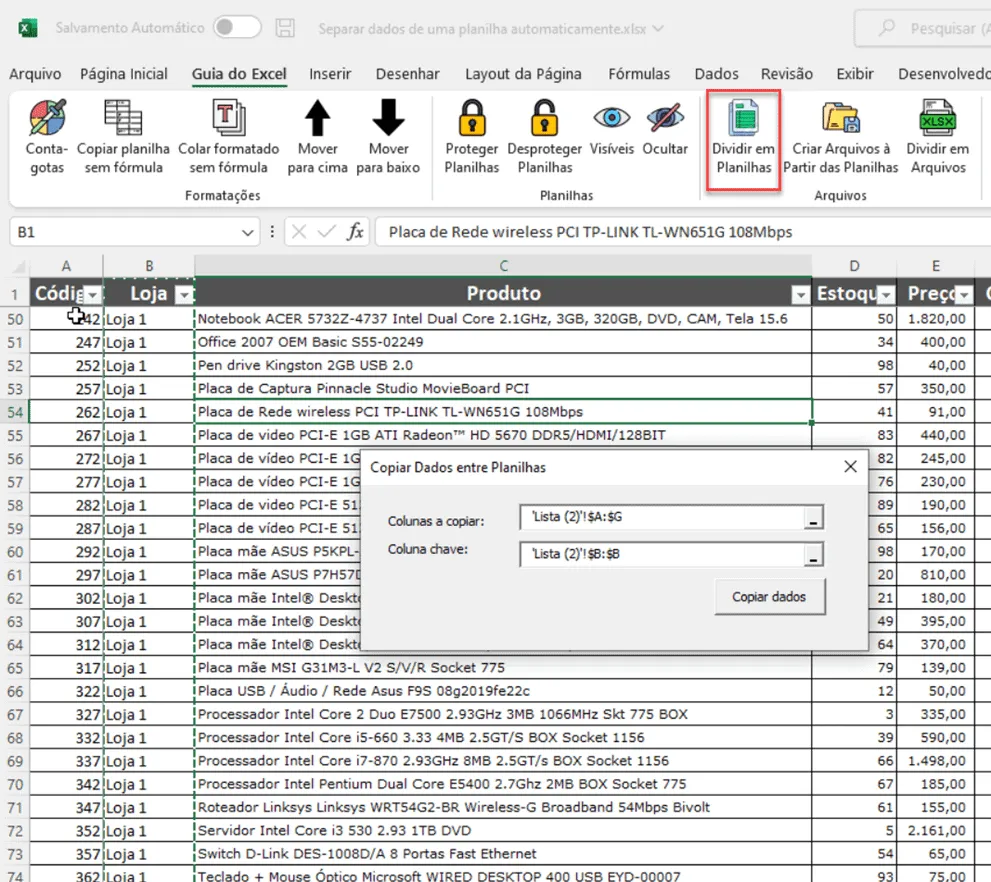The image size is (991, 882).
Task: Click code cell '327'
Action: tap(66, 715)
